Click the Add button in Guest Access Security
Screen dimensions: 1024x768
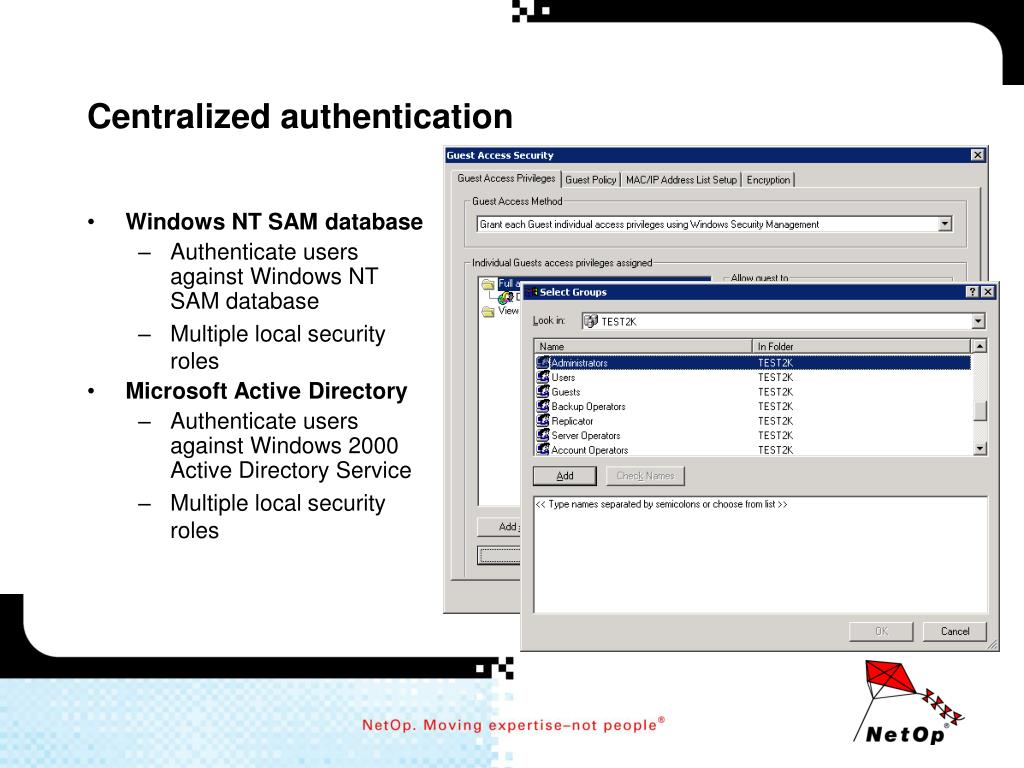[x=500, y=526]
